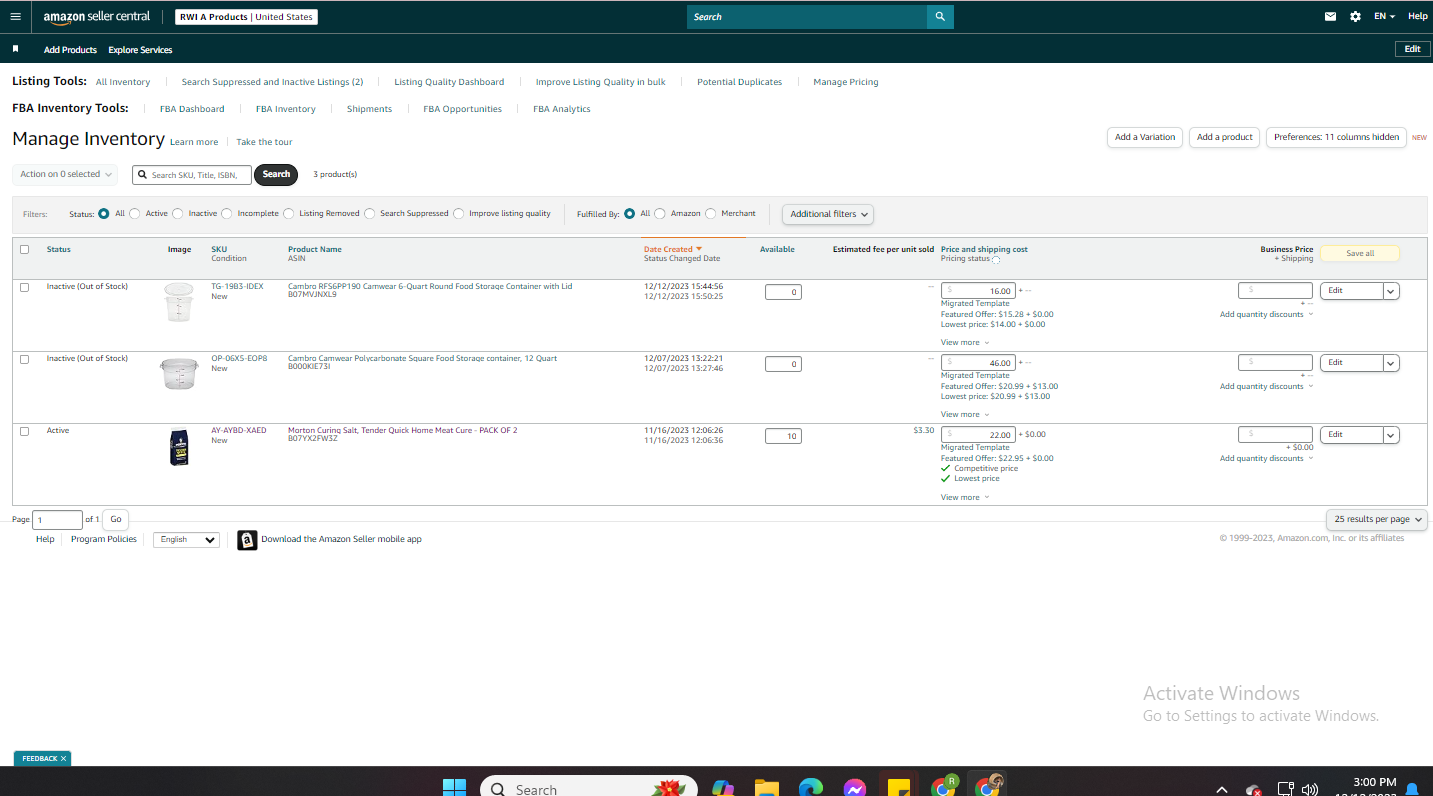The width and height of the screenshot is (1433, 796).
Task: Open Edit dropdown arrow for OP-06X5-EOP8 row
Action: [x=1391, y=363]
